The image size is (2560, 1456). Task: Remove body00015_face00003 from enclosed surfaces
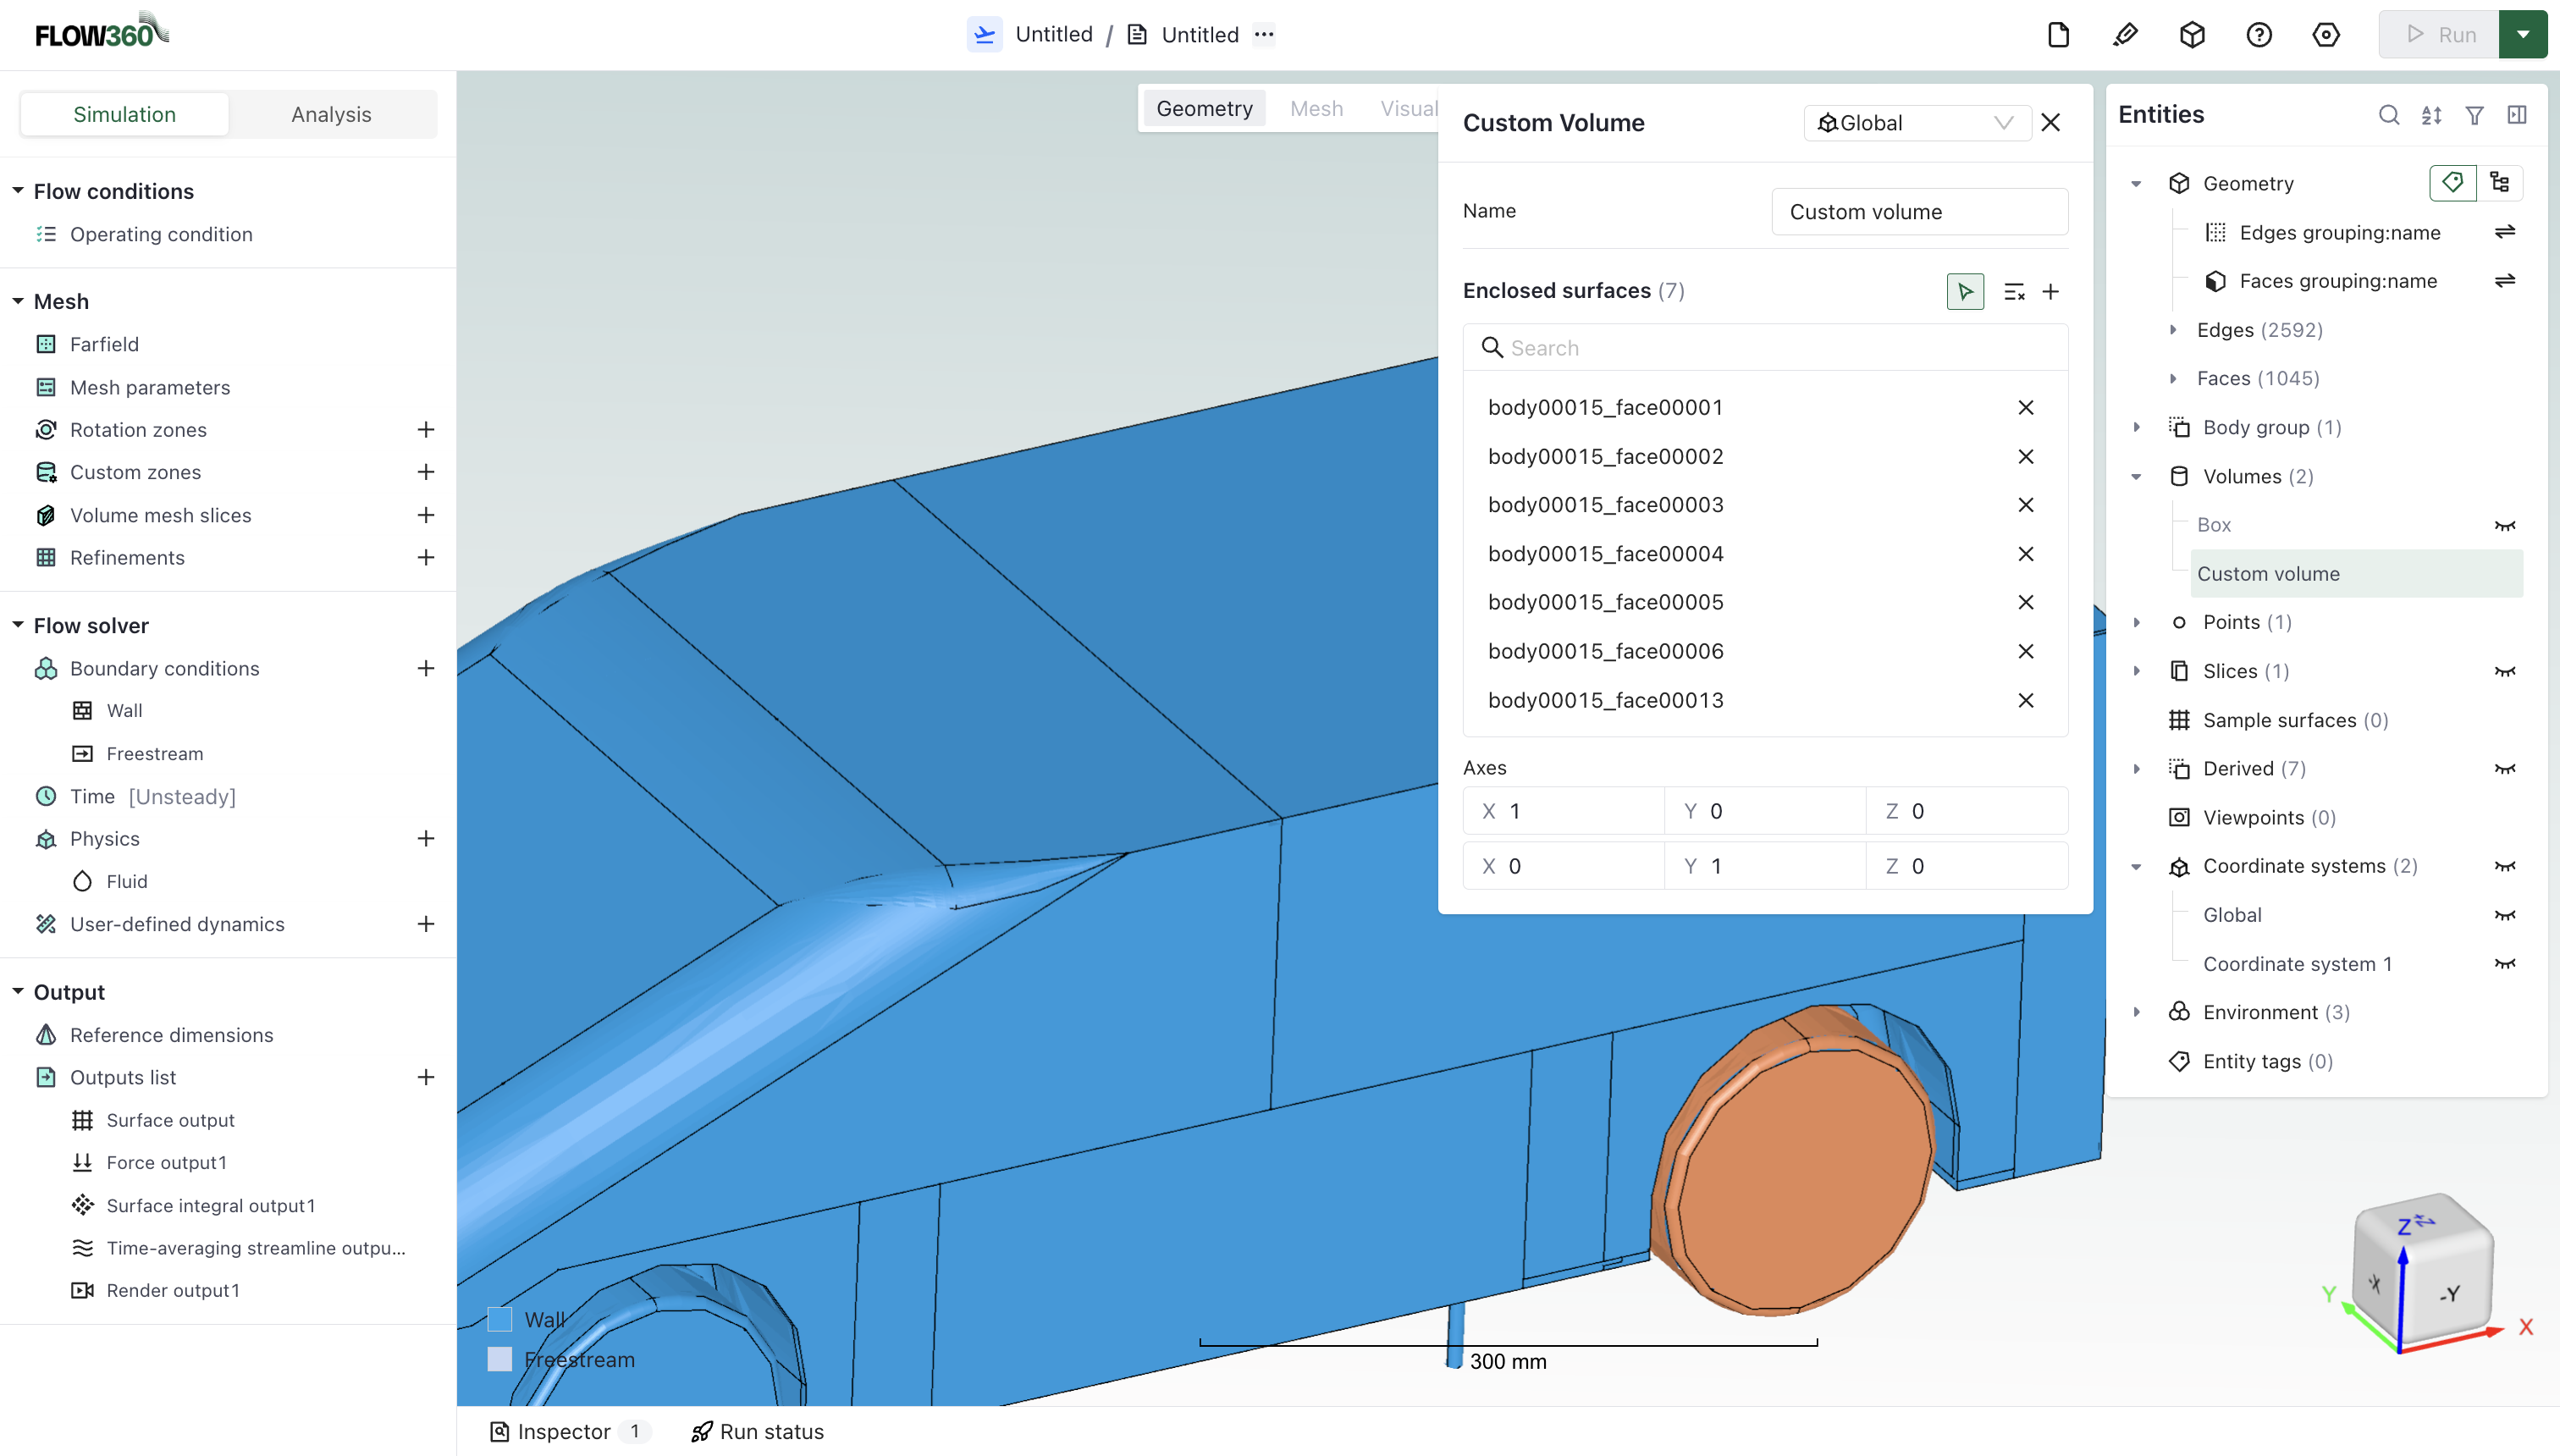click(x=2026, y=504)
